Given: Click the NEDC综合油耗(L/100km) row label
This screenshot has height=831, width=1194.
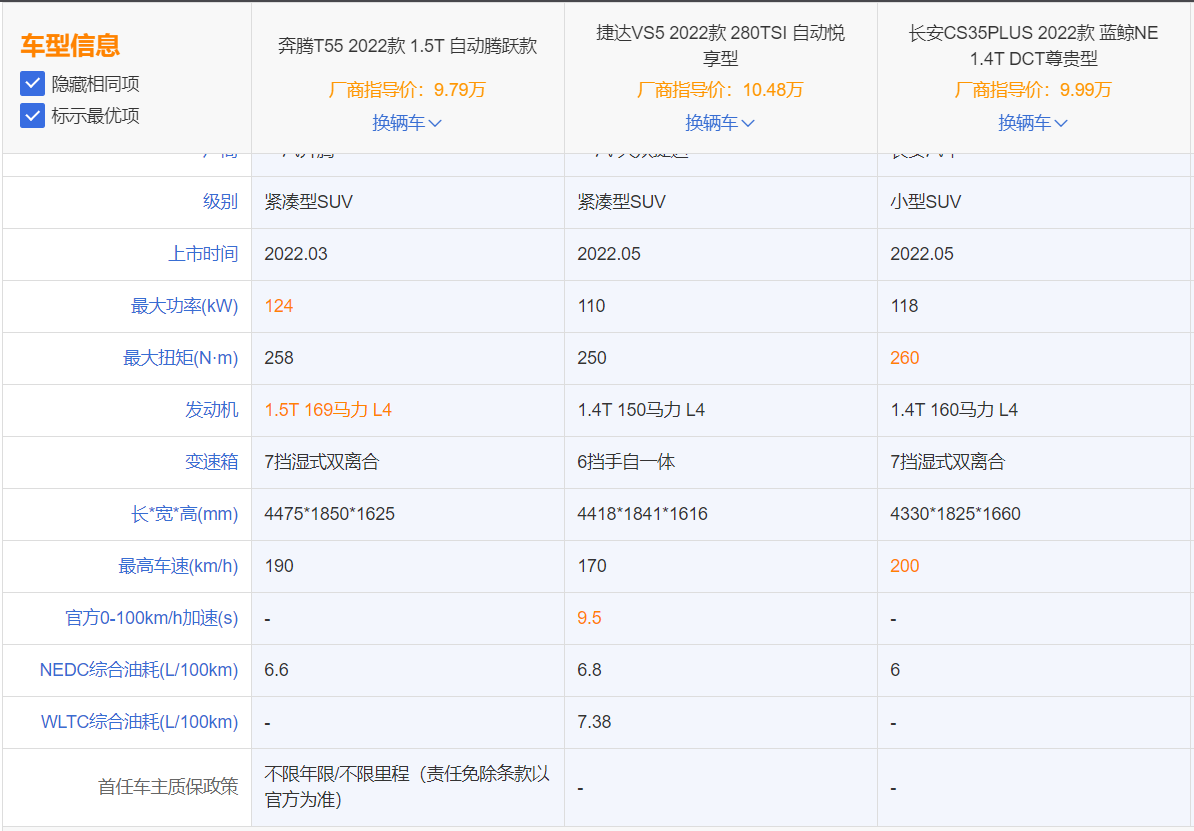Looking at the screenshot, I should point(139,670).
